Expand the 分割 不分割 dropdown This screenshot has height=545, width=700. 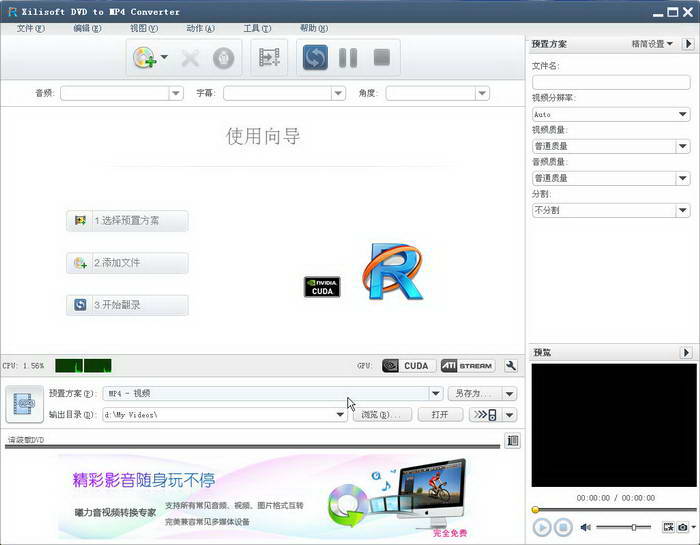[683, 210]
